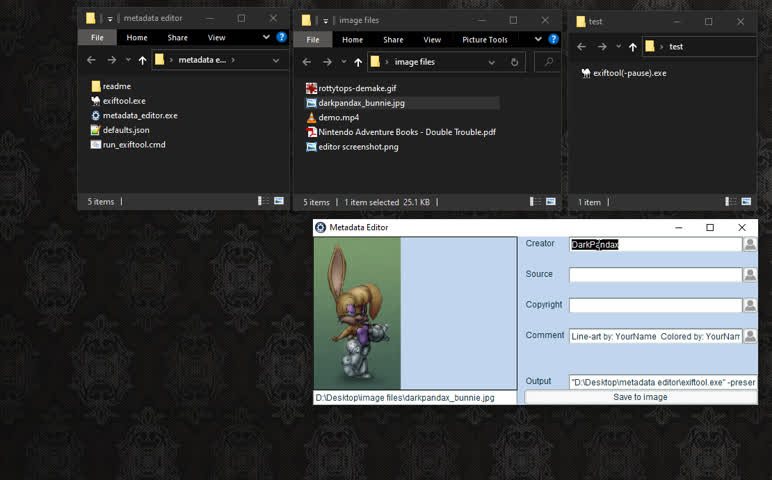This screenshot has height=480, width=772.
Task: Open the Share tab in metadata editor window
Action: click(x=177, y=38)
